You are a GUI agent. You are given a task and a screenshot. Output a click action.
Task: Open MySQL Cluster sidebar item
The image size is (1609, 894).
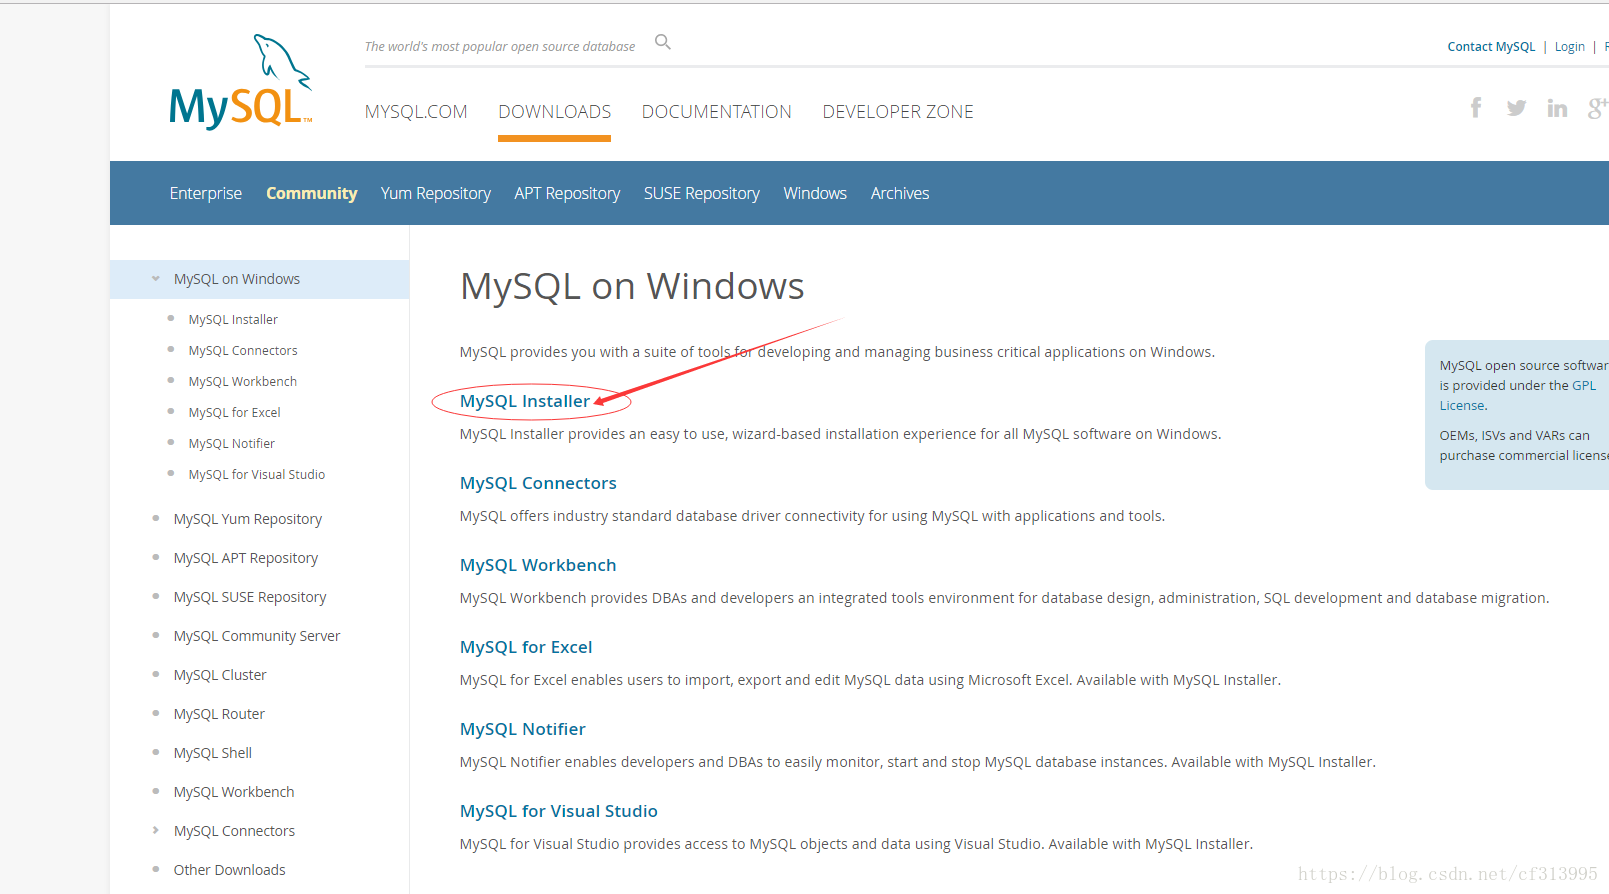click(220, 675)
